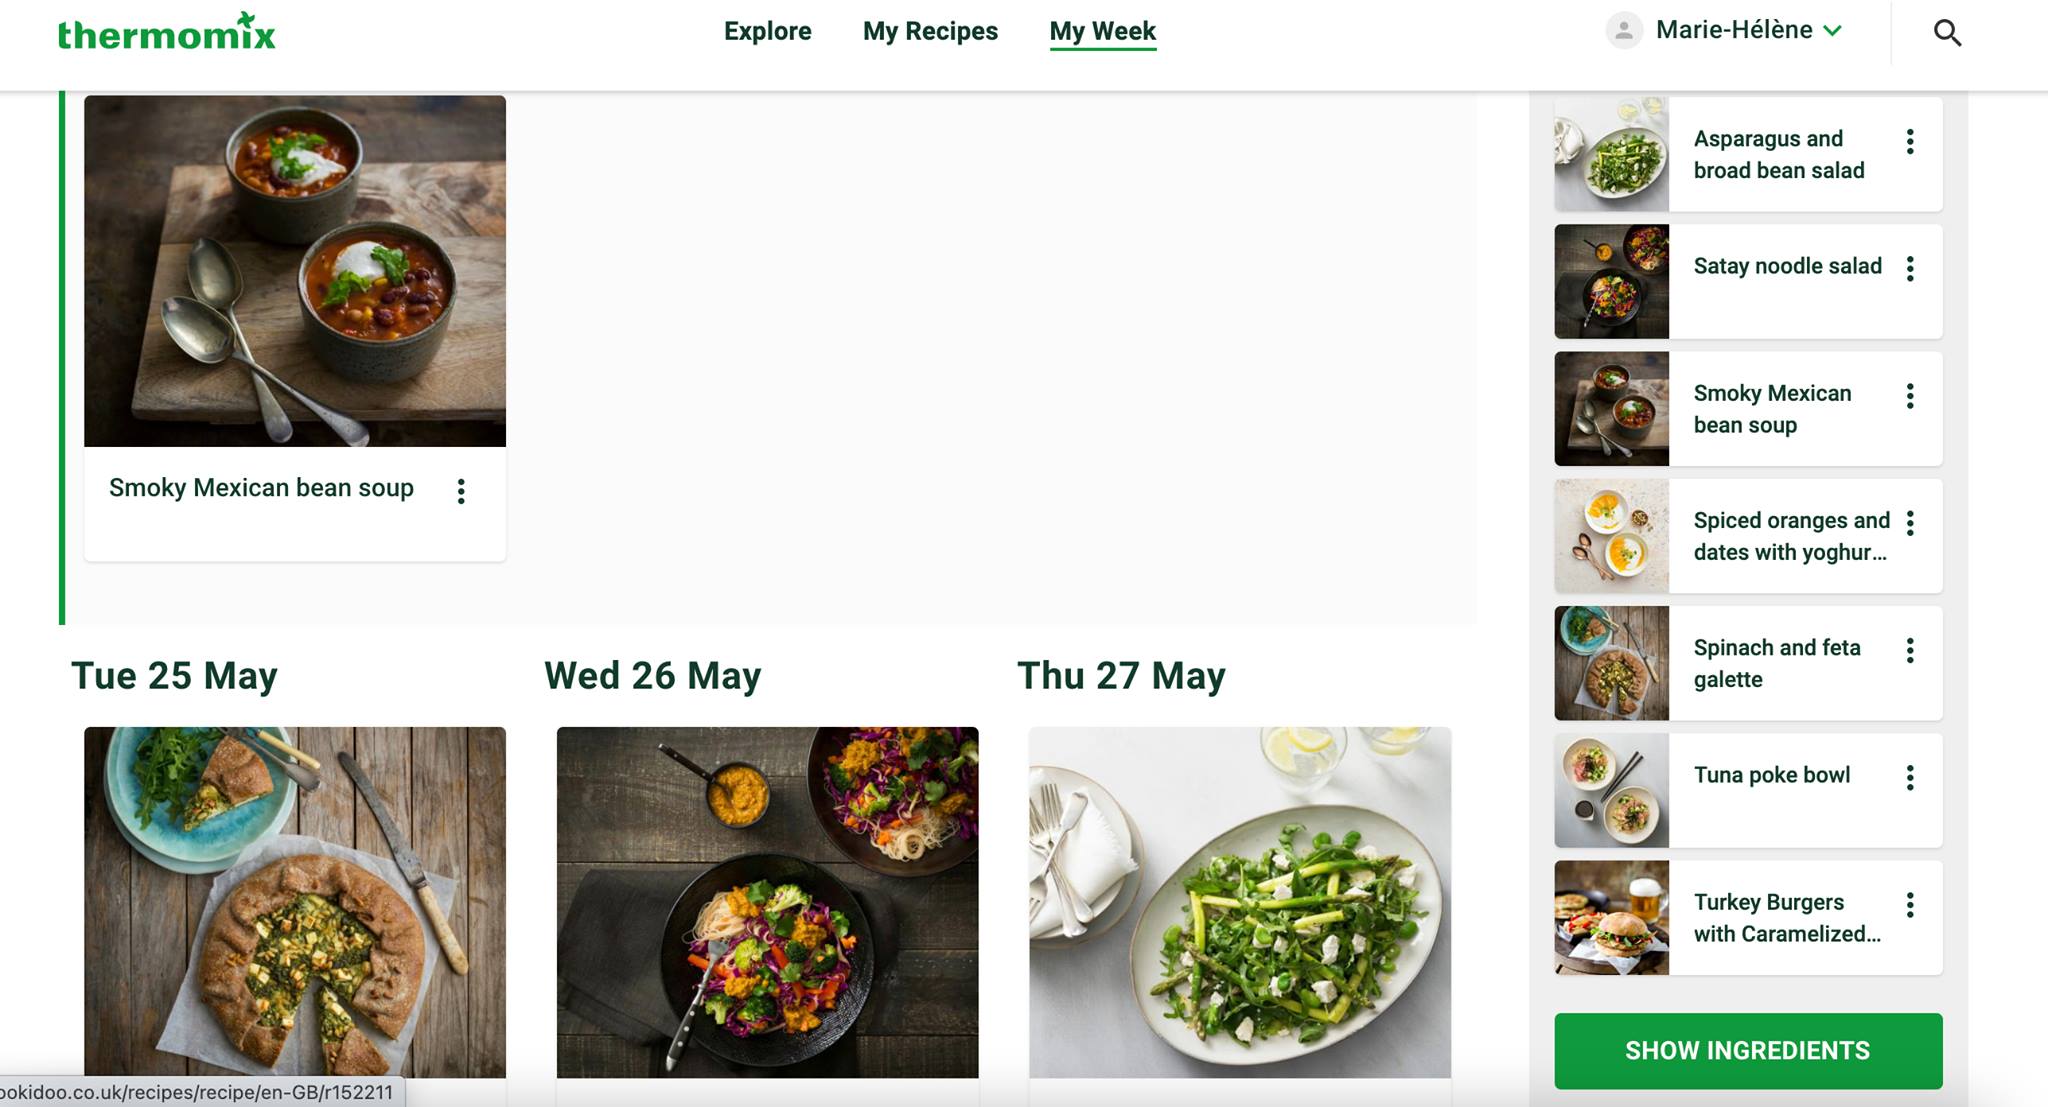Click the user avatar icon

point(1624,30)
